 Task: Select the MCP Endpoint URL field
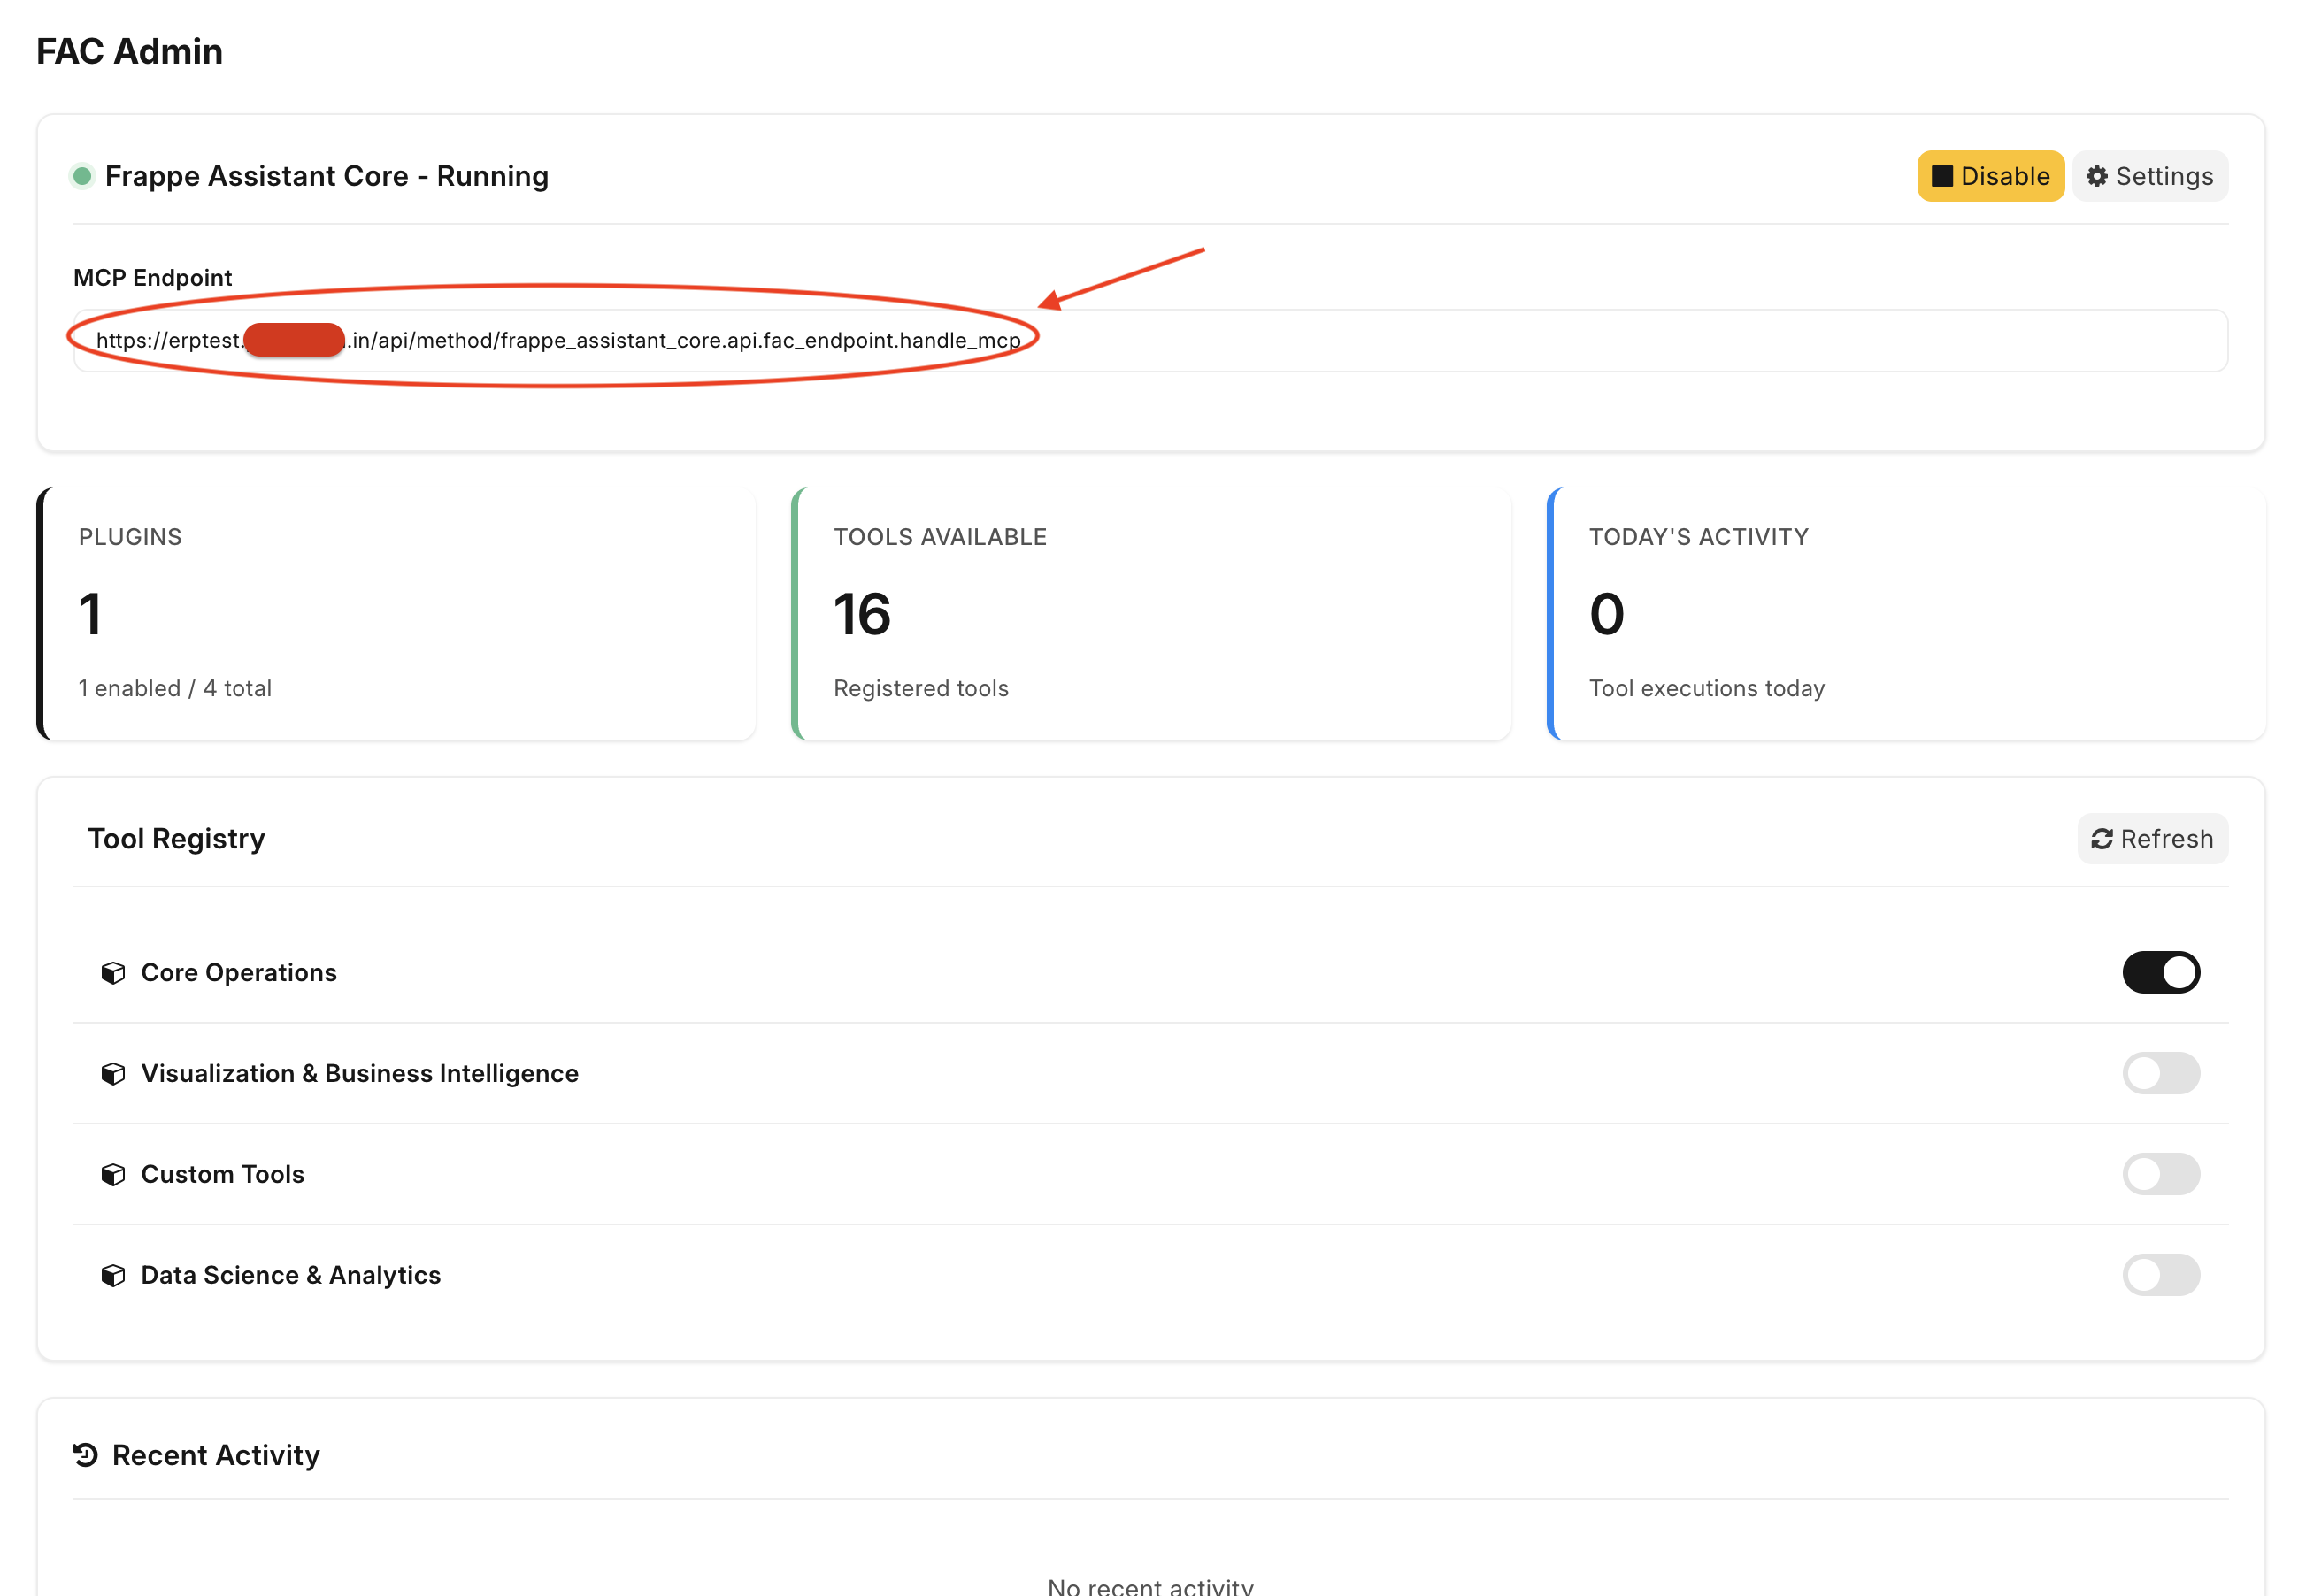[x=1150, y=340]
